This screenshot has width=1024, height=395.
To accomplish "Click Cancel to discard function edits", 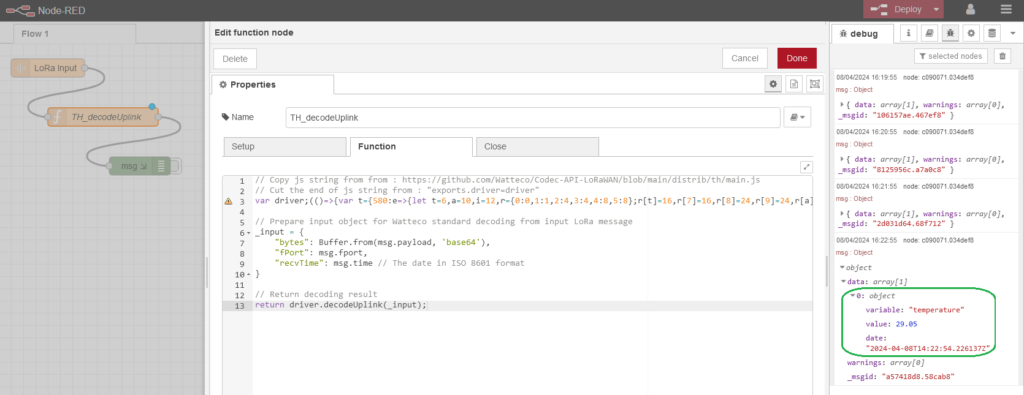I will point(744,58).
